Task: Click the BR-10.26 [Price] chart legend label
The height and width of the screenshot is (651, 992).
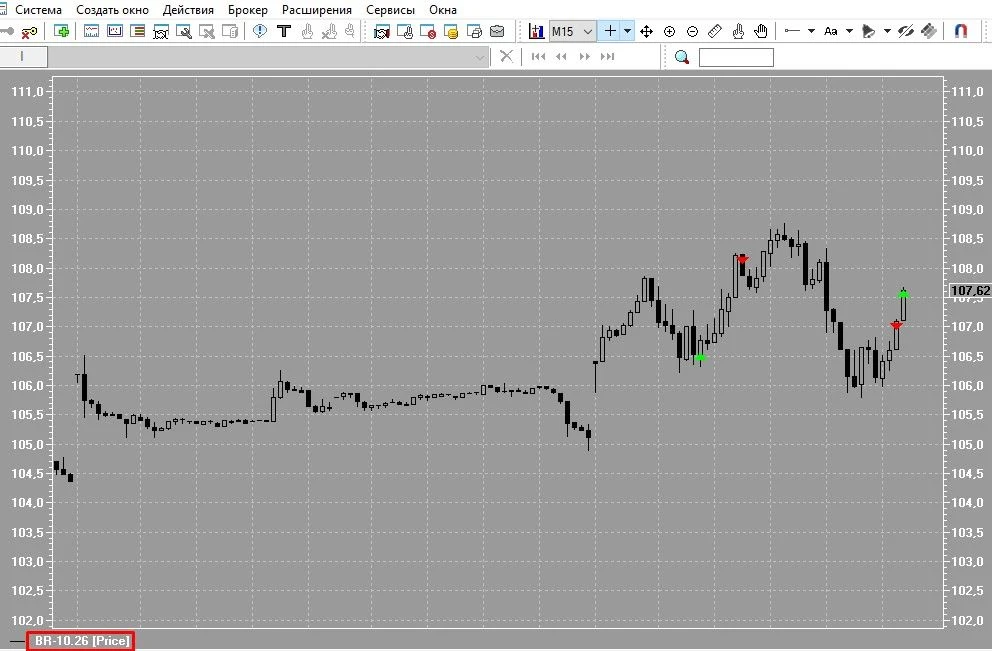Action: (82, 641)
